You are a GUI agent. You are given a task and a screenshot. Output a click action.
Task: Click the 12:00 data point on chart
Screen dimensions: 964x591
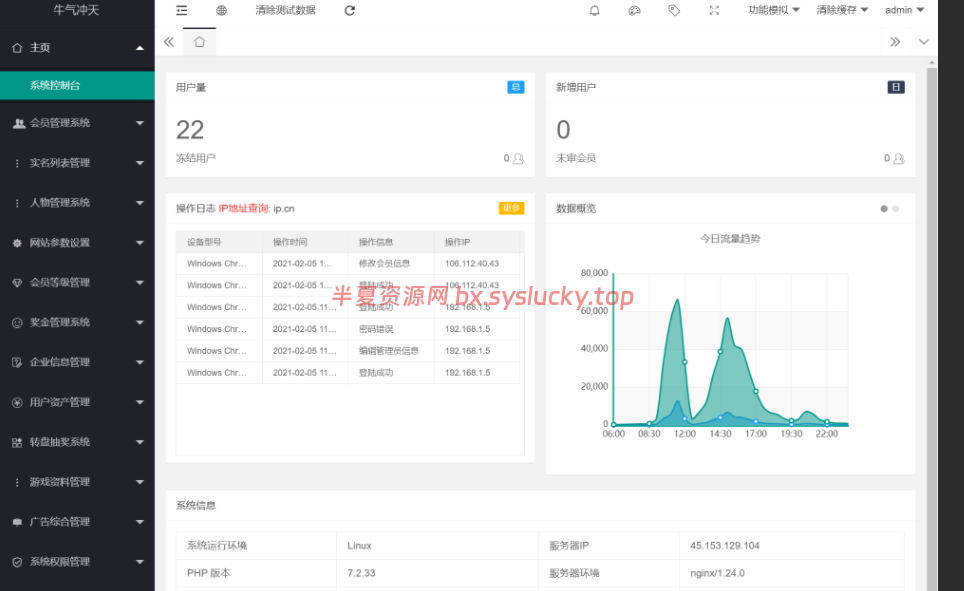click(685, 362)
